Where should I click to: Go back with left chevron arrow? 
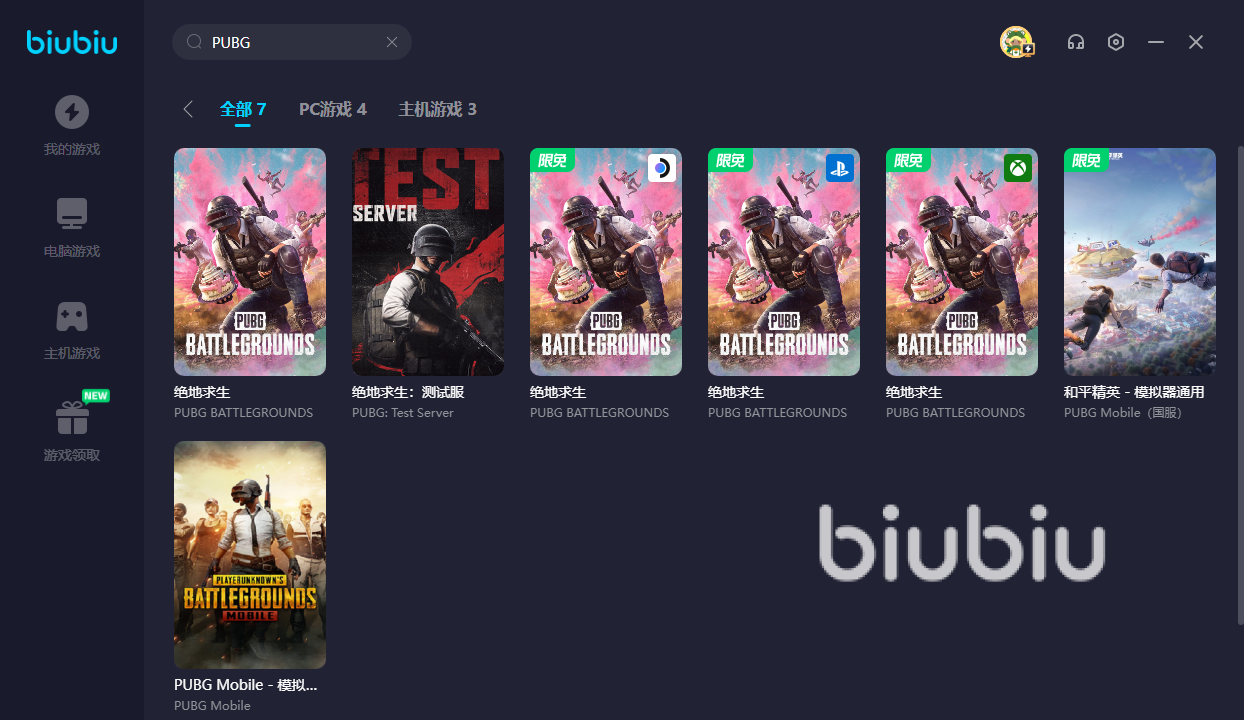[x=188, y=109]
